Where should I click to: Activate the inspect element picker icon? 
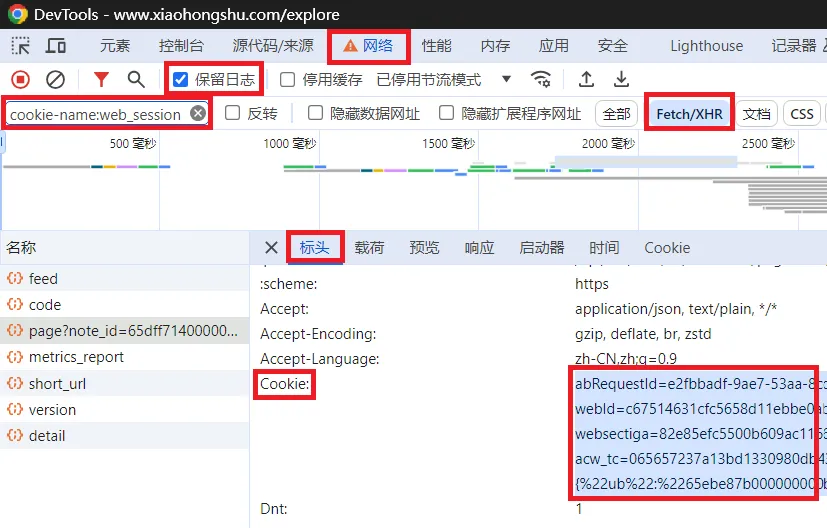coord(21,46)
